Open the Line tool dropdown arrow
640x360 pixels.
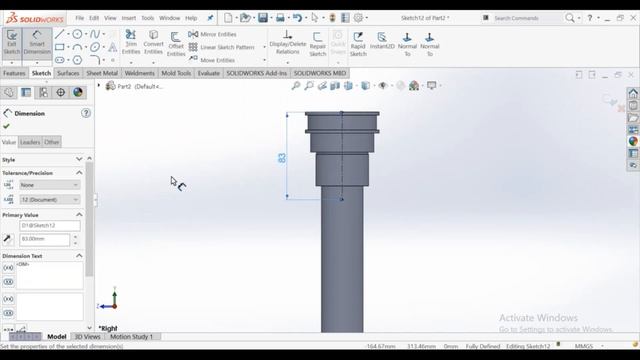(x=68, y=34)
